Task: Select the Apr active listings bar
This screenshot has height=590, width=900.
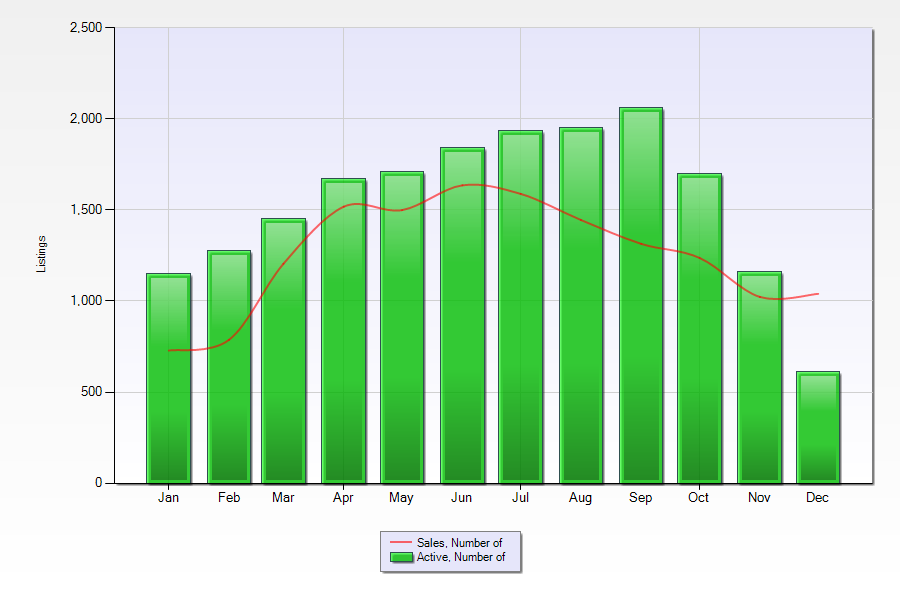Action: pos(343,331)
